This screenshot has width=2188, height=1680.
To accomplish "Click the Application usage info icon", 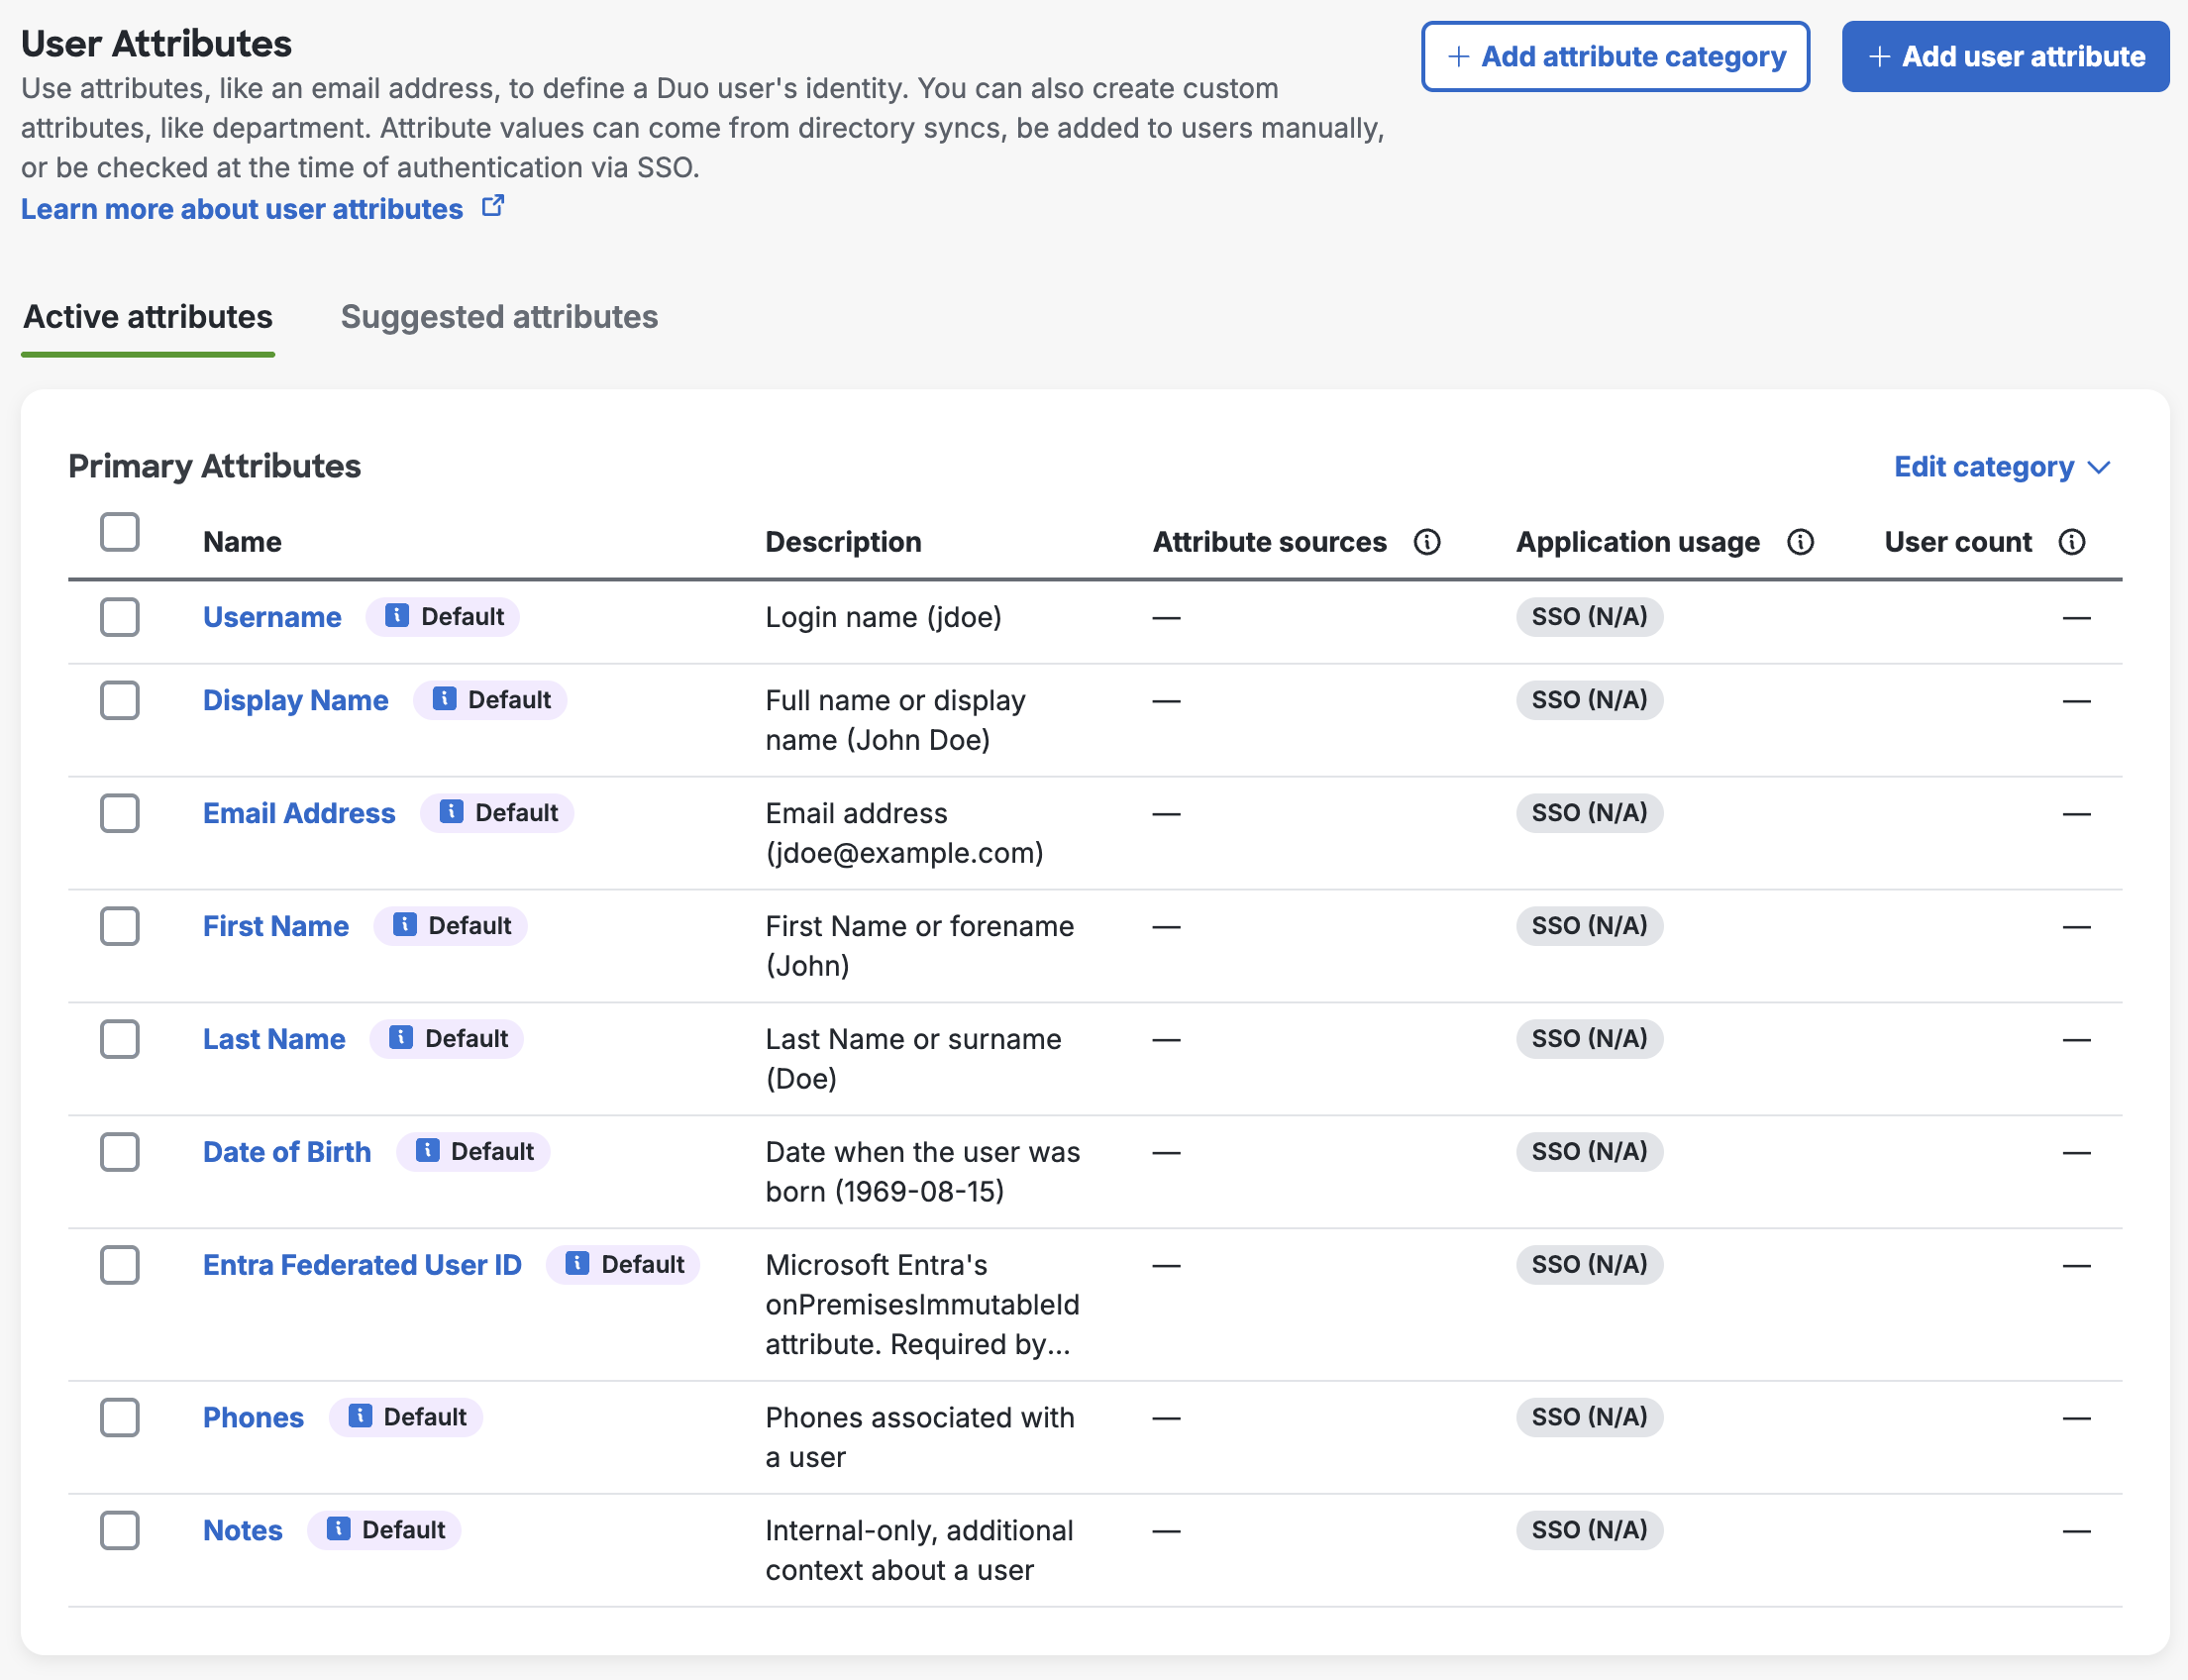I will 1800,542.
